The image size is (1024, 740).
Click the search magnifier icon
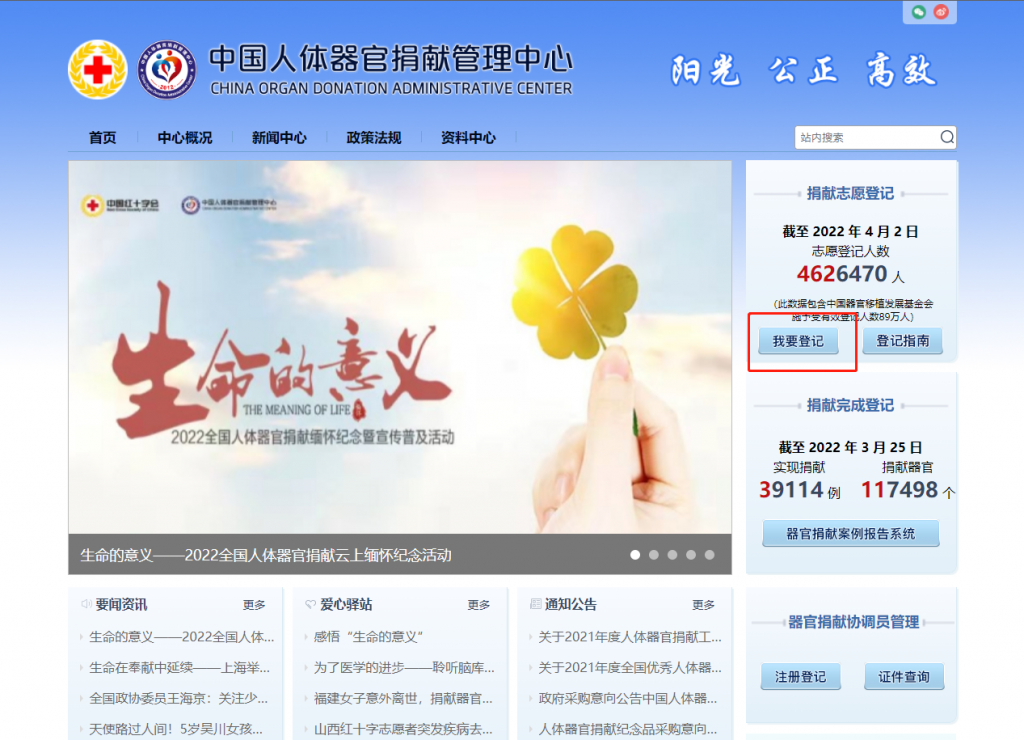[946, 137]
